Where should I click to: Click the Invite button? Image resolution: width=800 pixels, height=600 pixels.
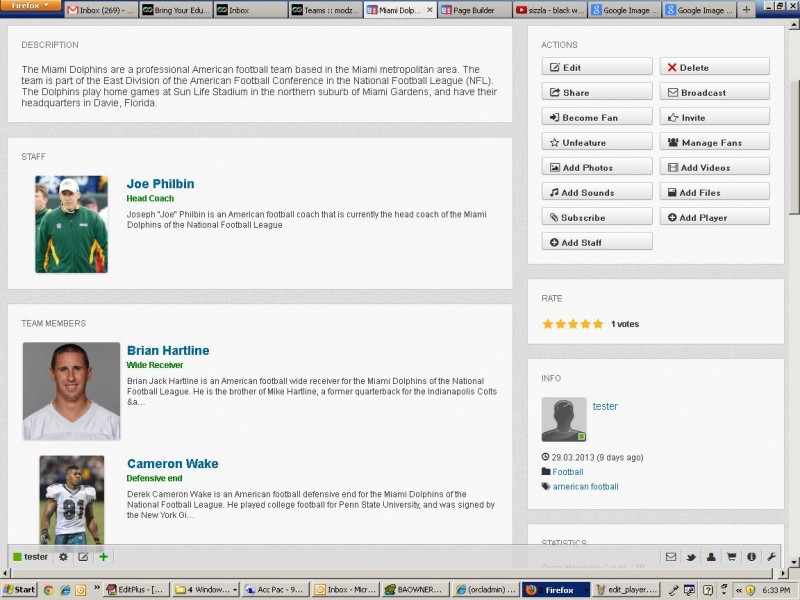pos(715,117)
